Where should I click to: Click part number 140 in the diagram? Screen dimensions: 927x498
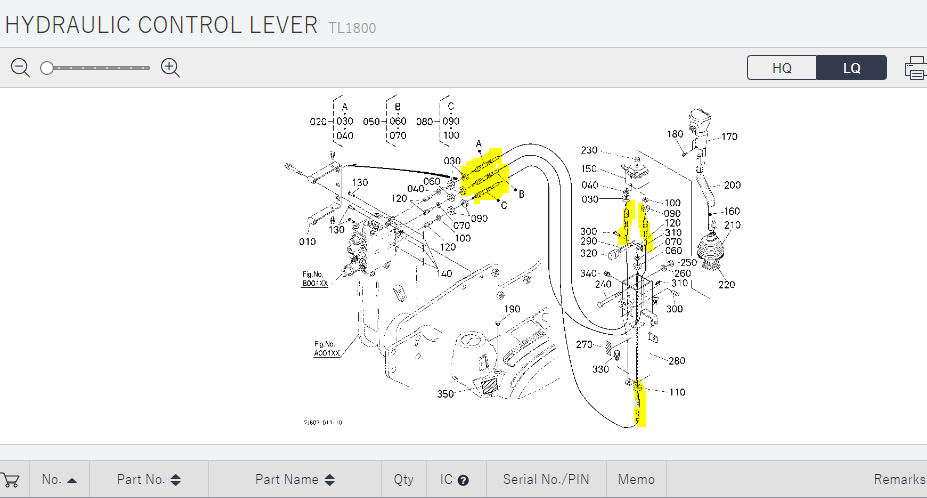[x=444, y=274]
